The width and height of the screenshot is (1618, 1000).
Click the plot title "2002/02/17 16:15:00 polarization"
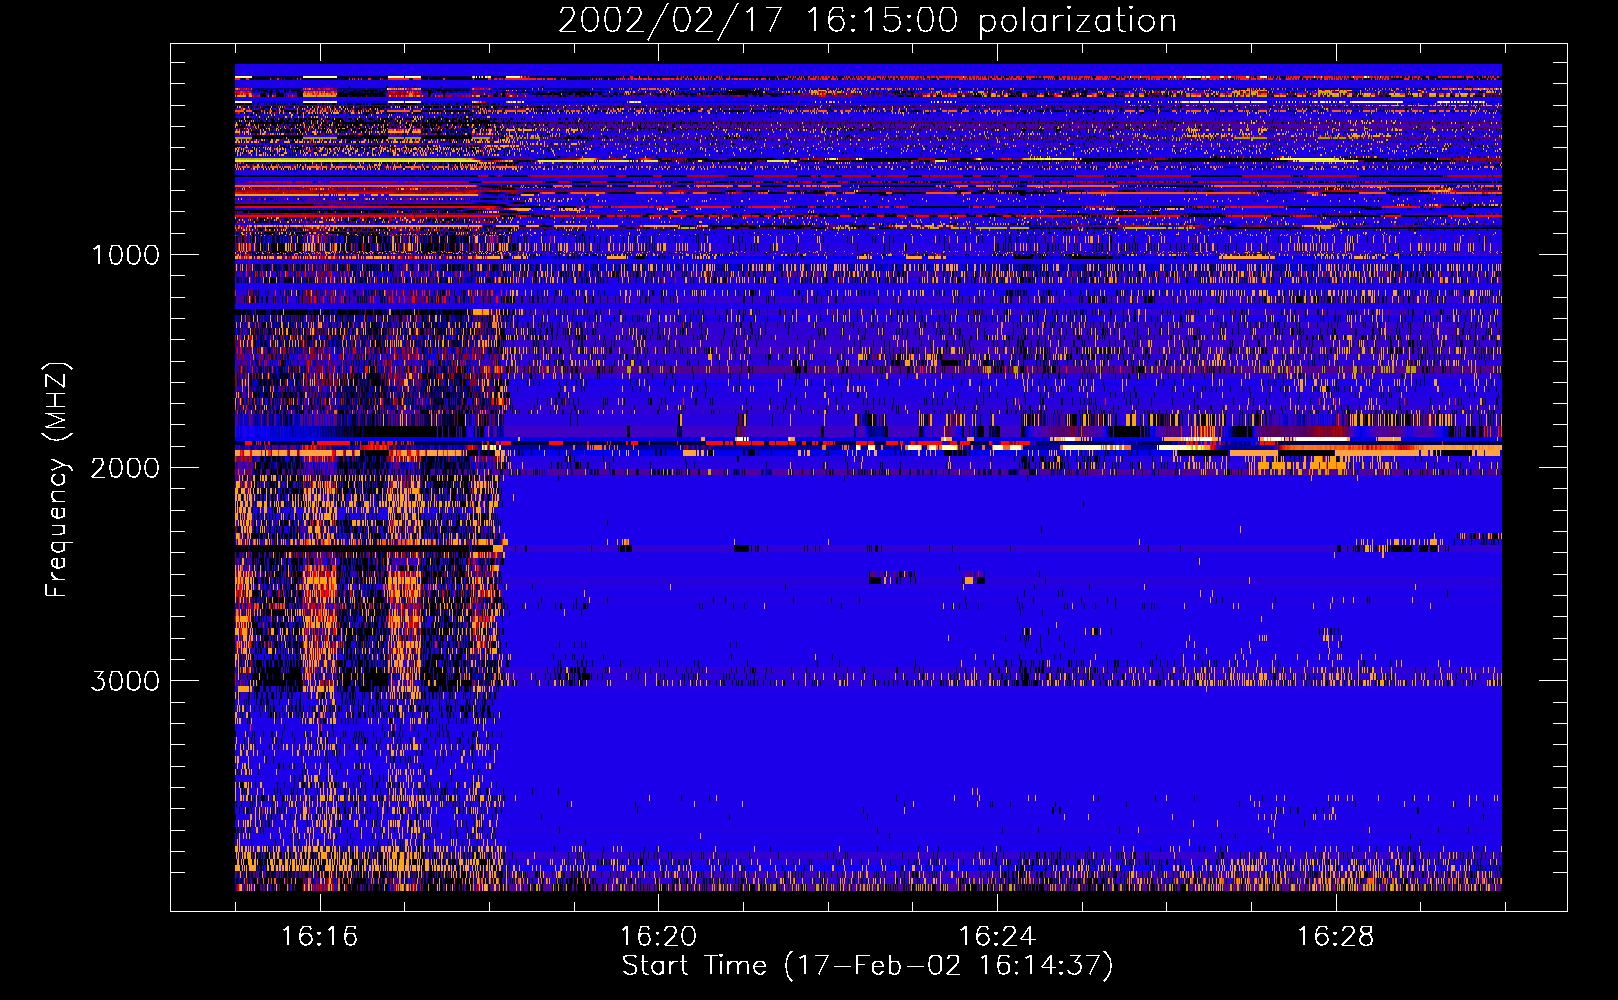click(x=867, y=21)
